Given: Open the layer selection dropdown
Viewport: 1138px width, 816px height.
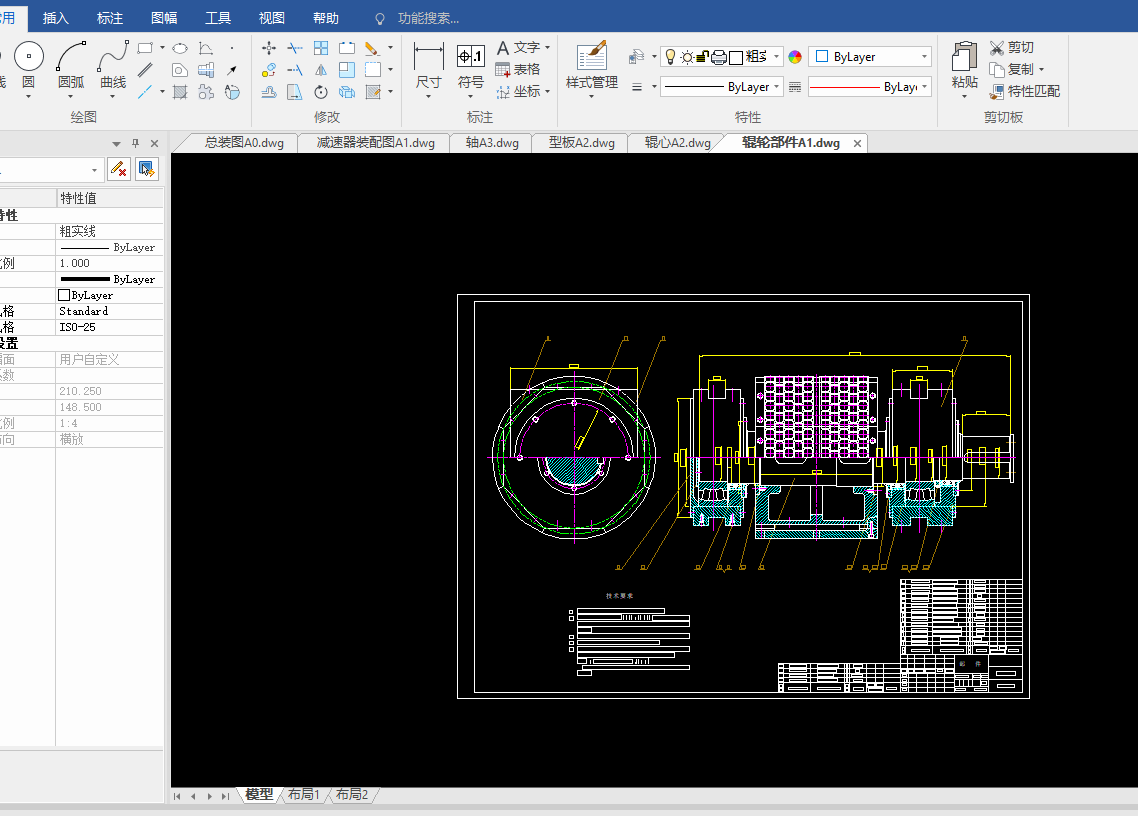Looking at the screenshot, I should tap(777, 57).
